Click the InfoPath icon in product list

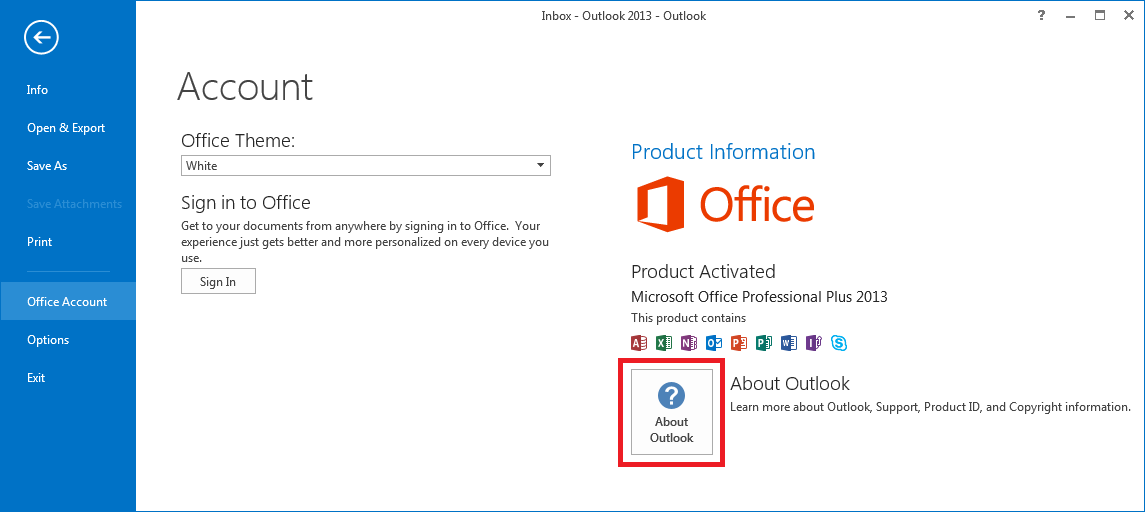[814, 343]
